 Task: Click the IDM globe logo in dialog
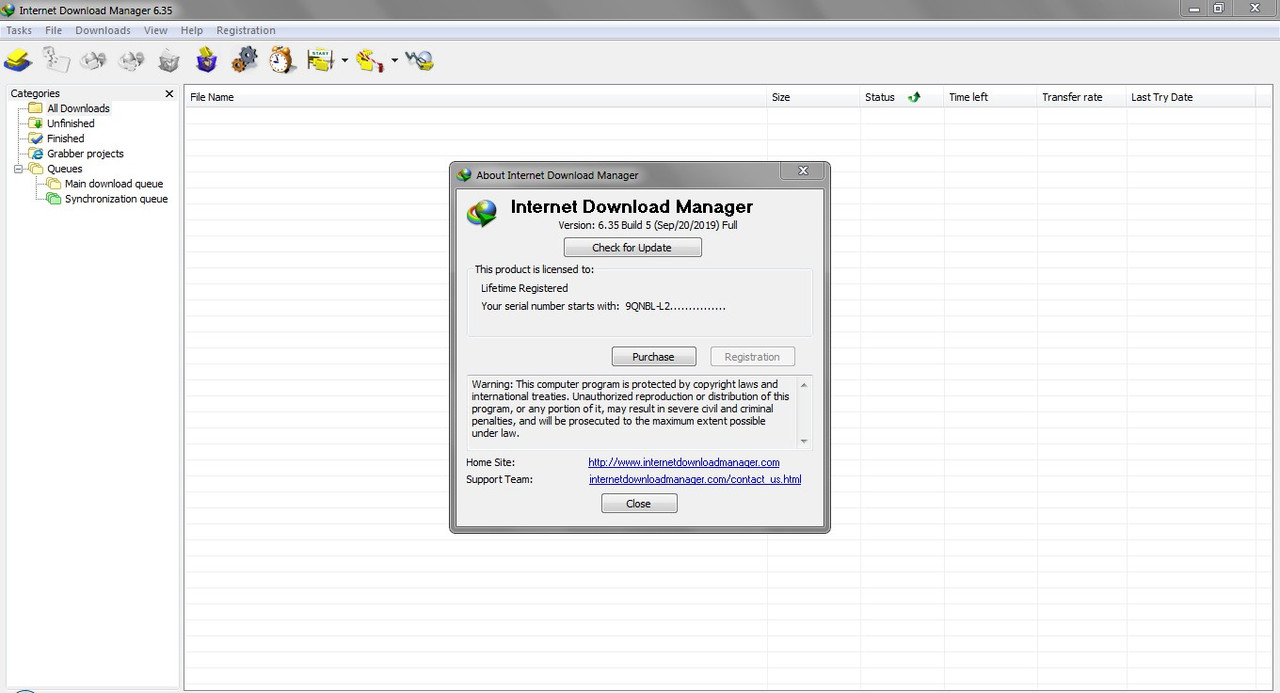tap(483, 212)
